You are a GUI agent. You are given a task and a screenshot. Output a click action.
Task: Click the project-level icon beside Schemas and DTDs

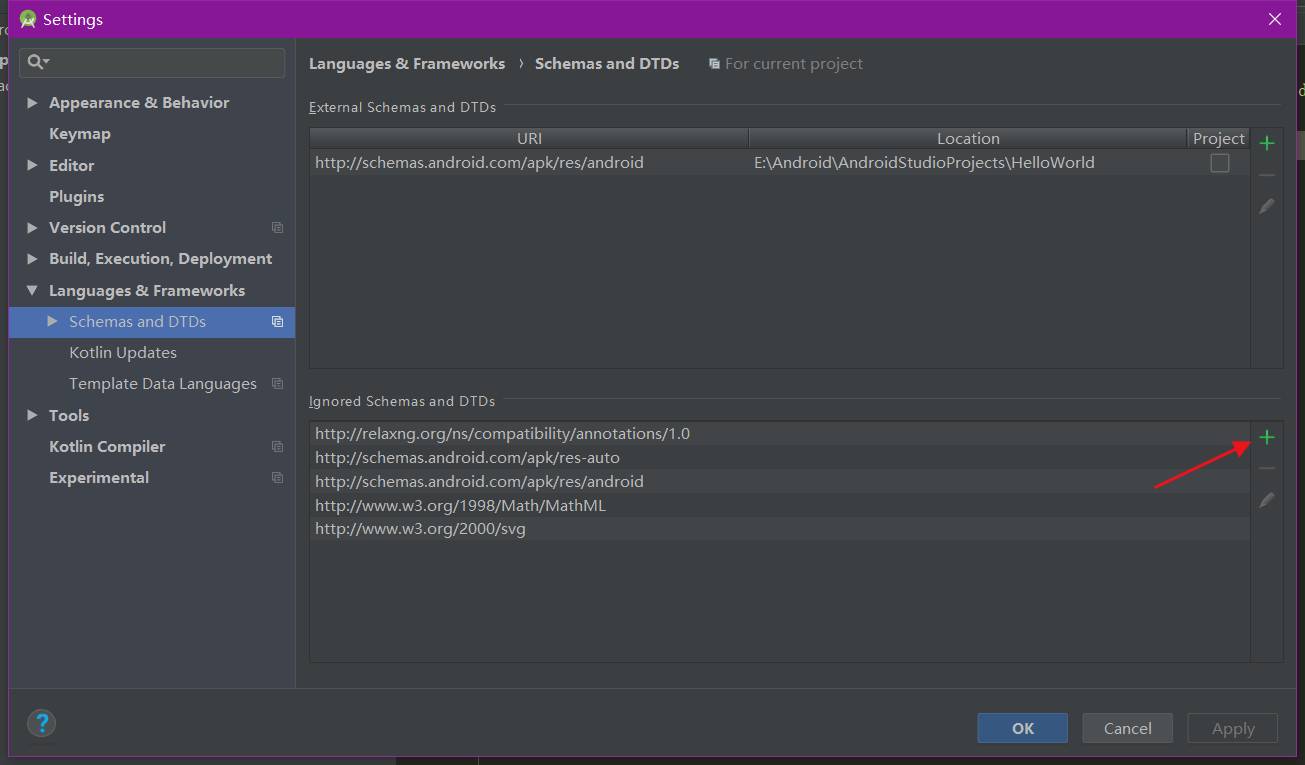click(x=277, y=322)
